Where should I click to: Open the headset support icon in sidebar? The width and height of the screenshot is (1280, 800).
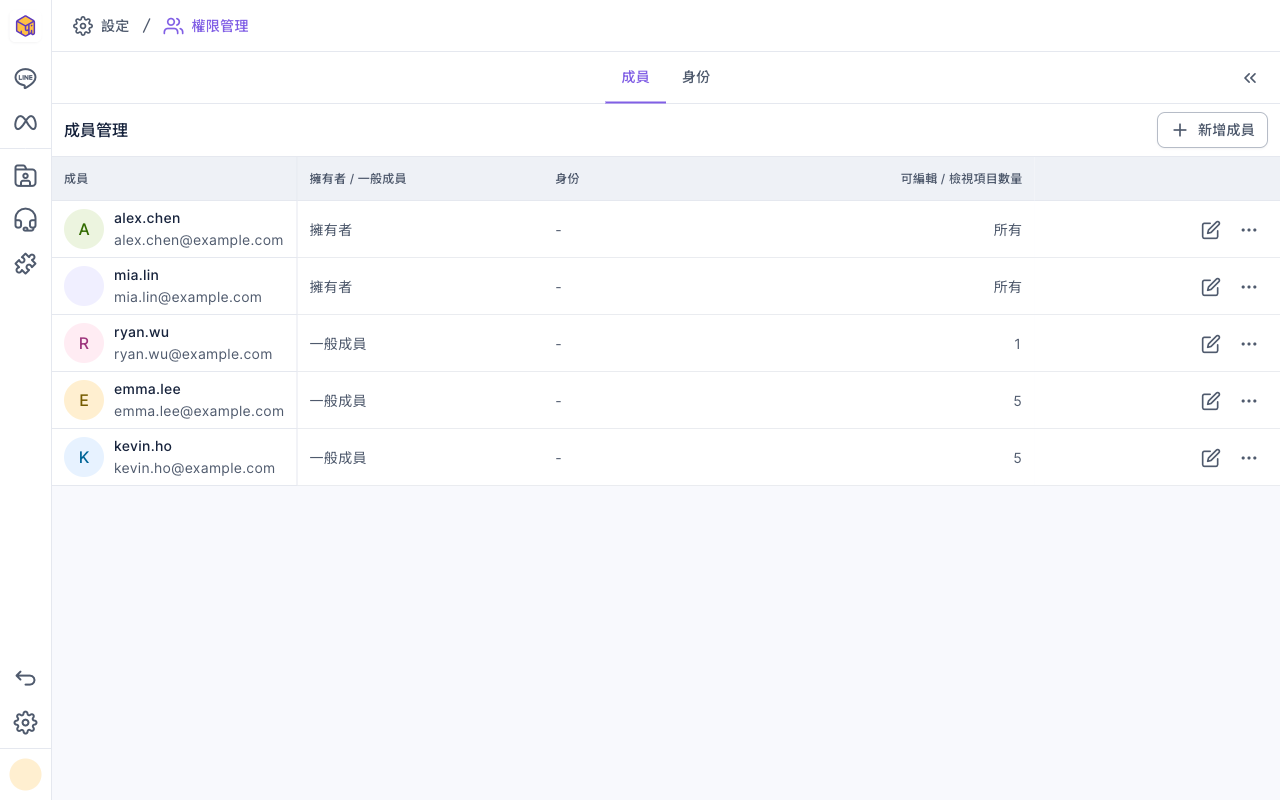point(25,220)
